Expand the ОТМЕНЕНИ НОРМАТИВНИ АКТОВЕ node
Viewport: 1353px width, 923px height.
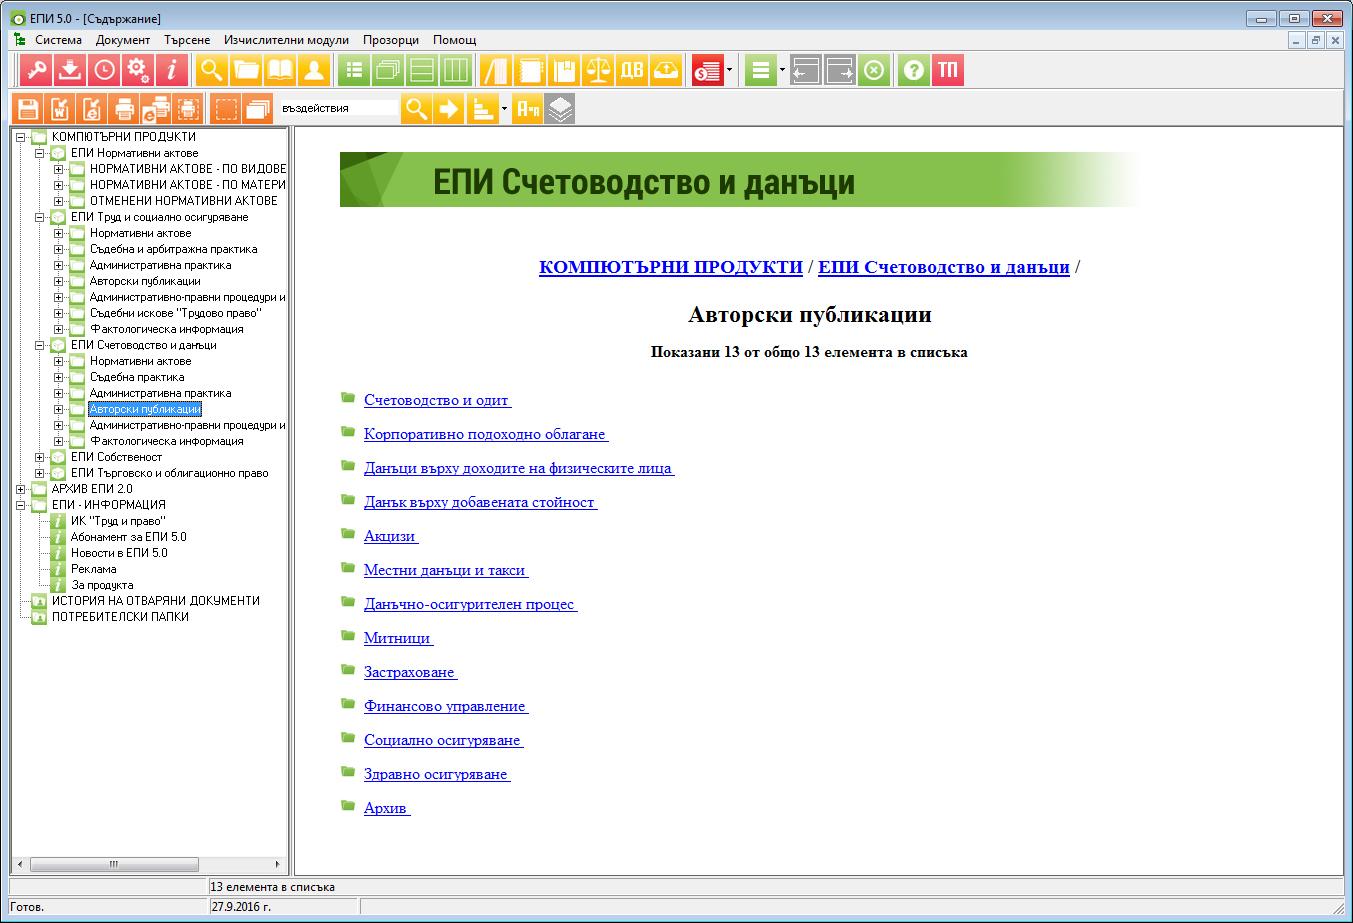coord(58,201)
